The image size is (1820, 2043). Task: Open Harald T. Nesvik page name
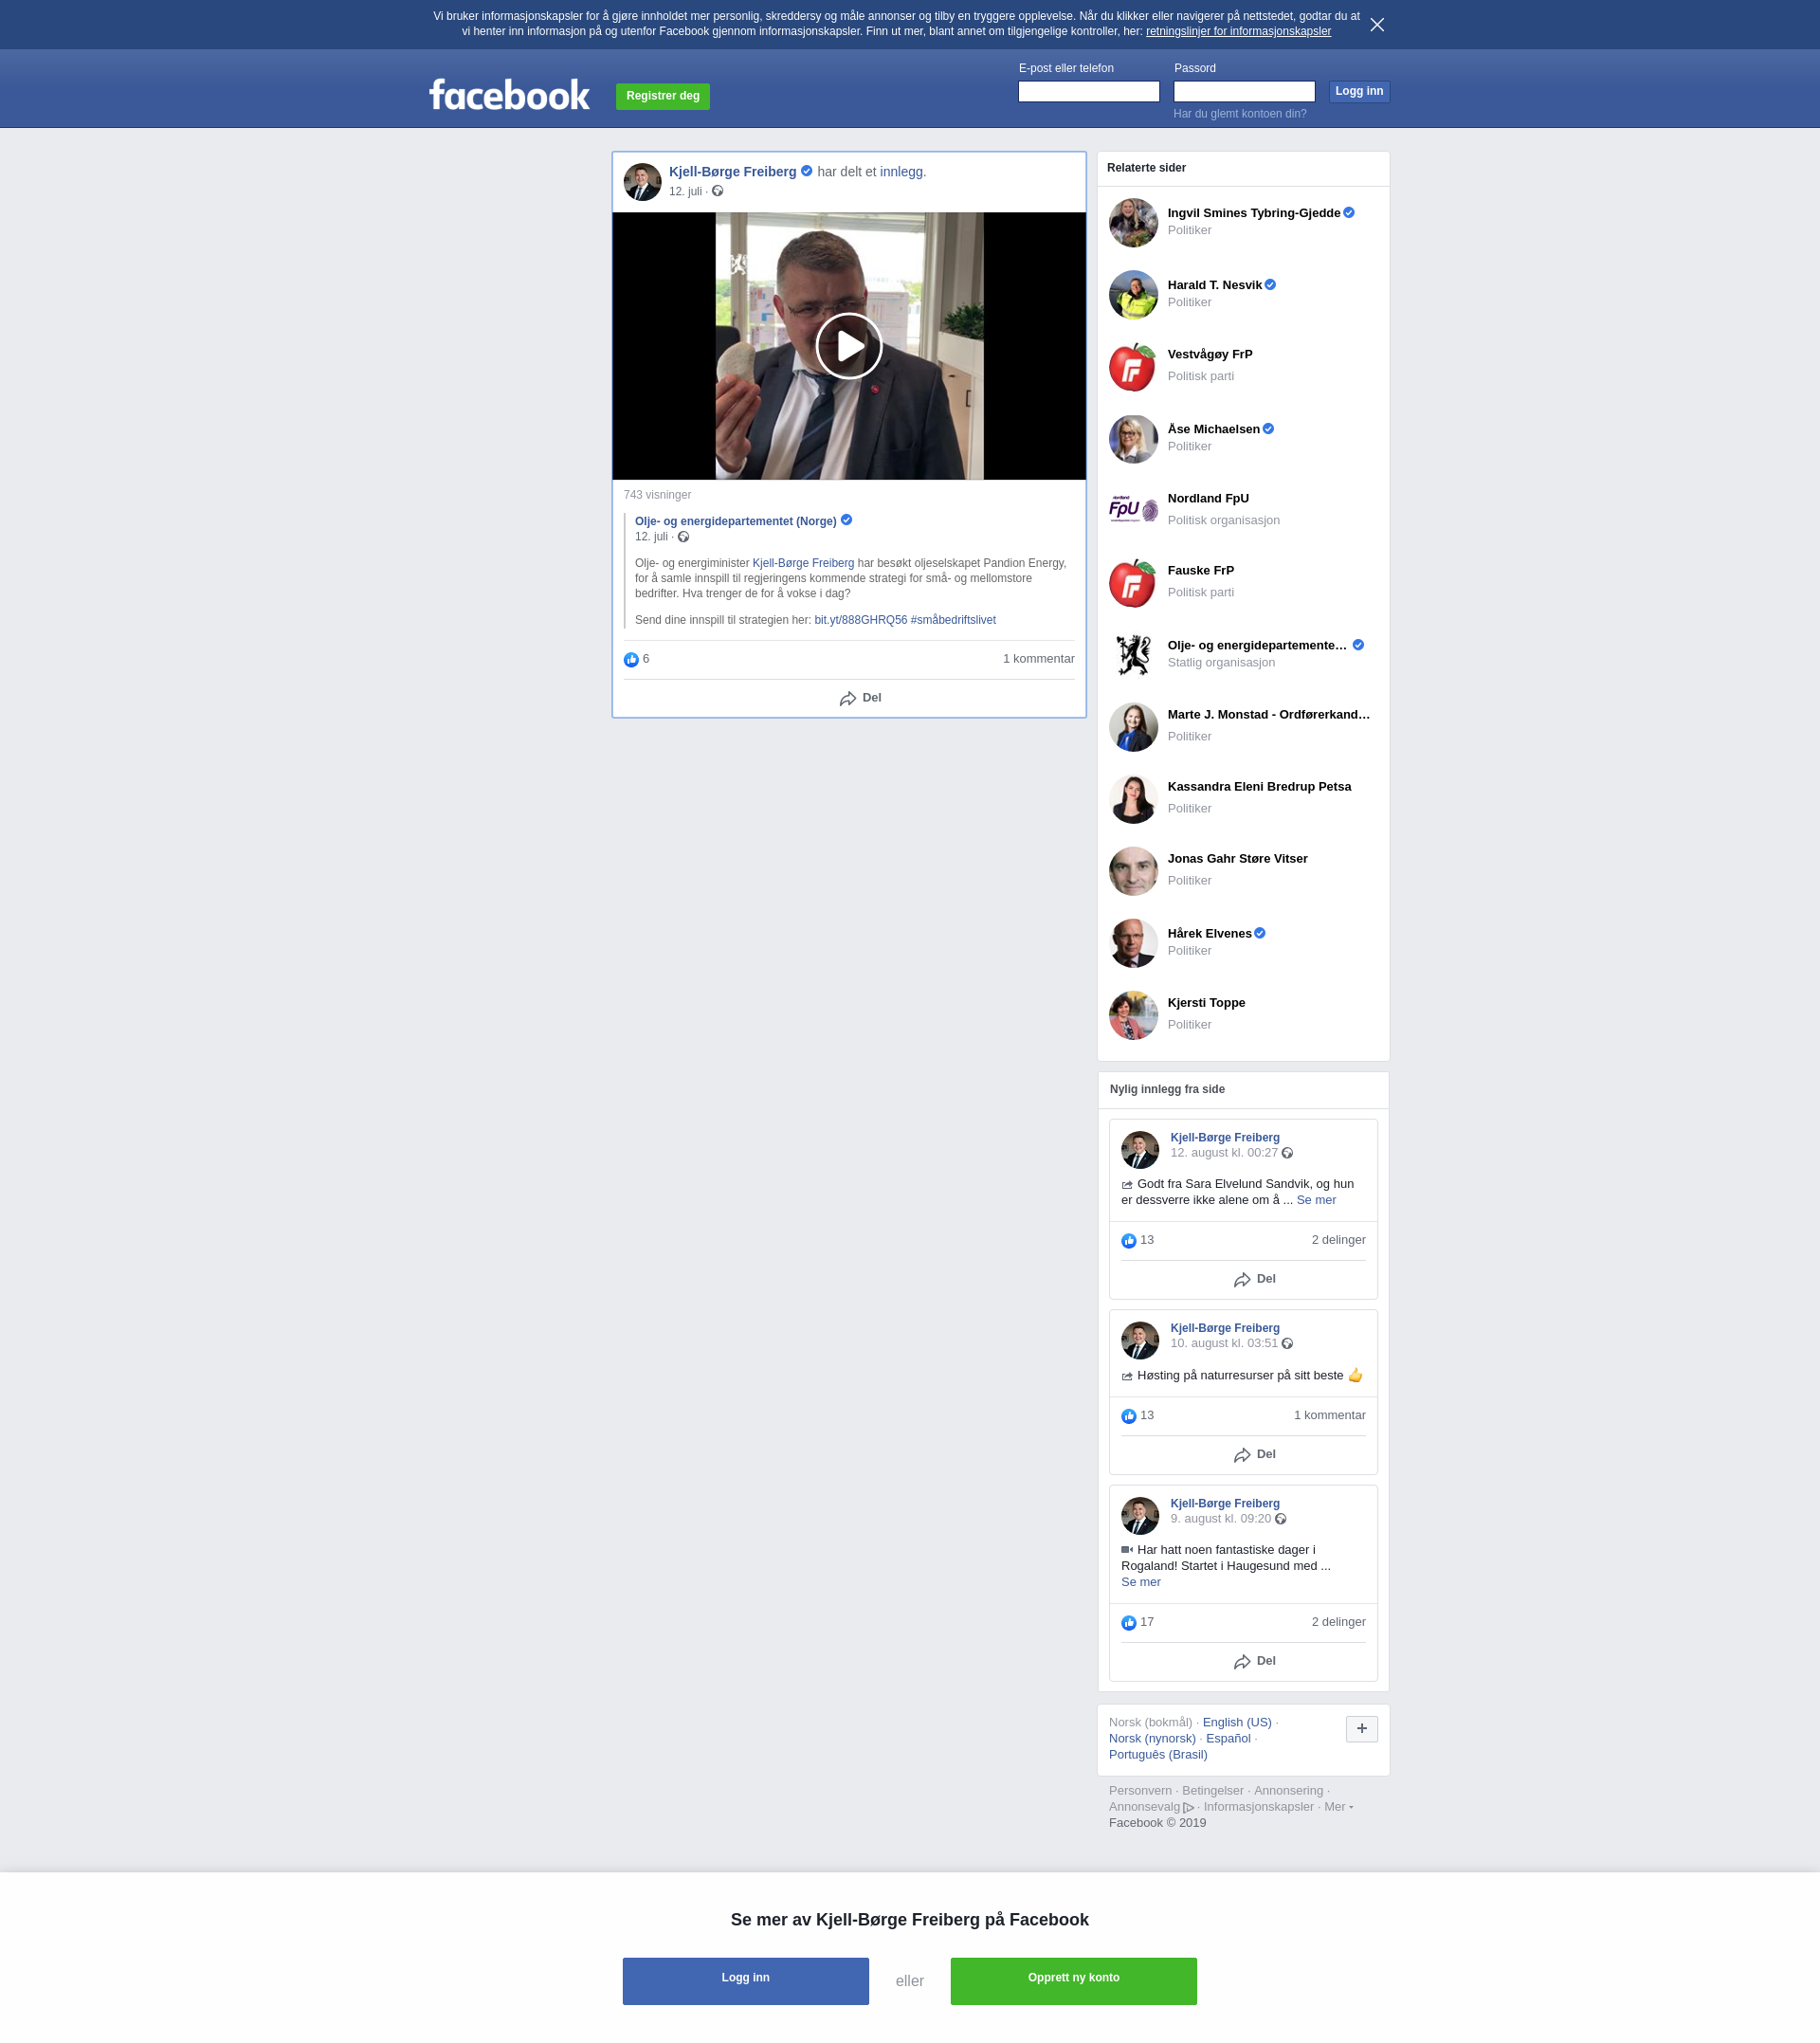(x=1214, y=285)
